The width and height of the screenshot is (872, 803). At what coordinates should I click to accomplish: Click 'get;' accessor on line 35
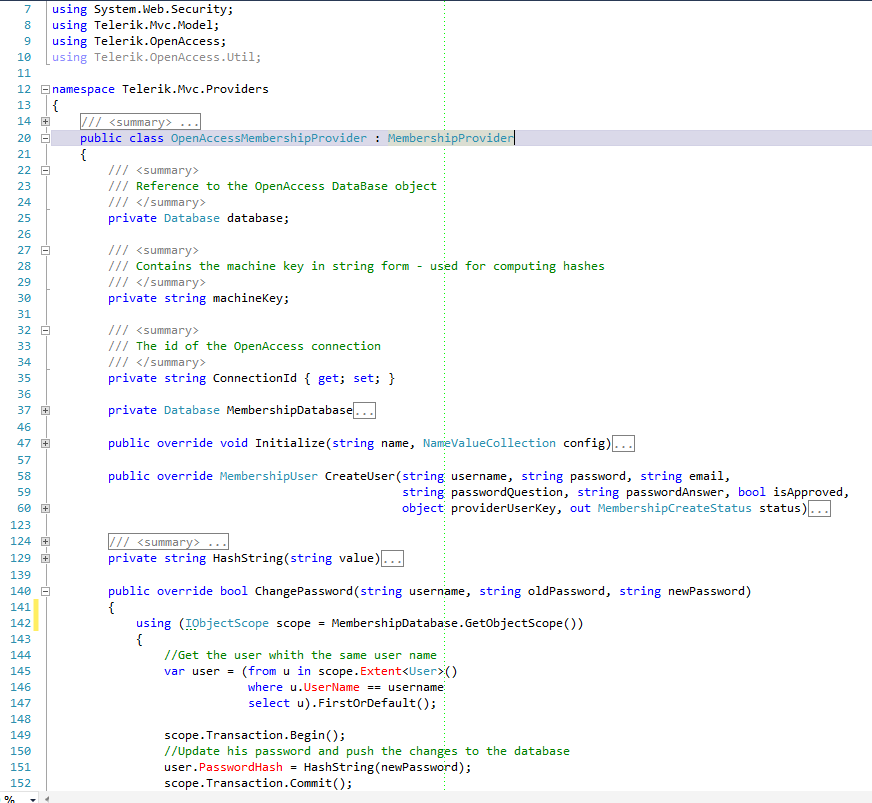point(331,378)
